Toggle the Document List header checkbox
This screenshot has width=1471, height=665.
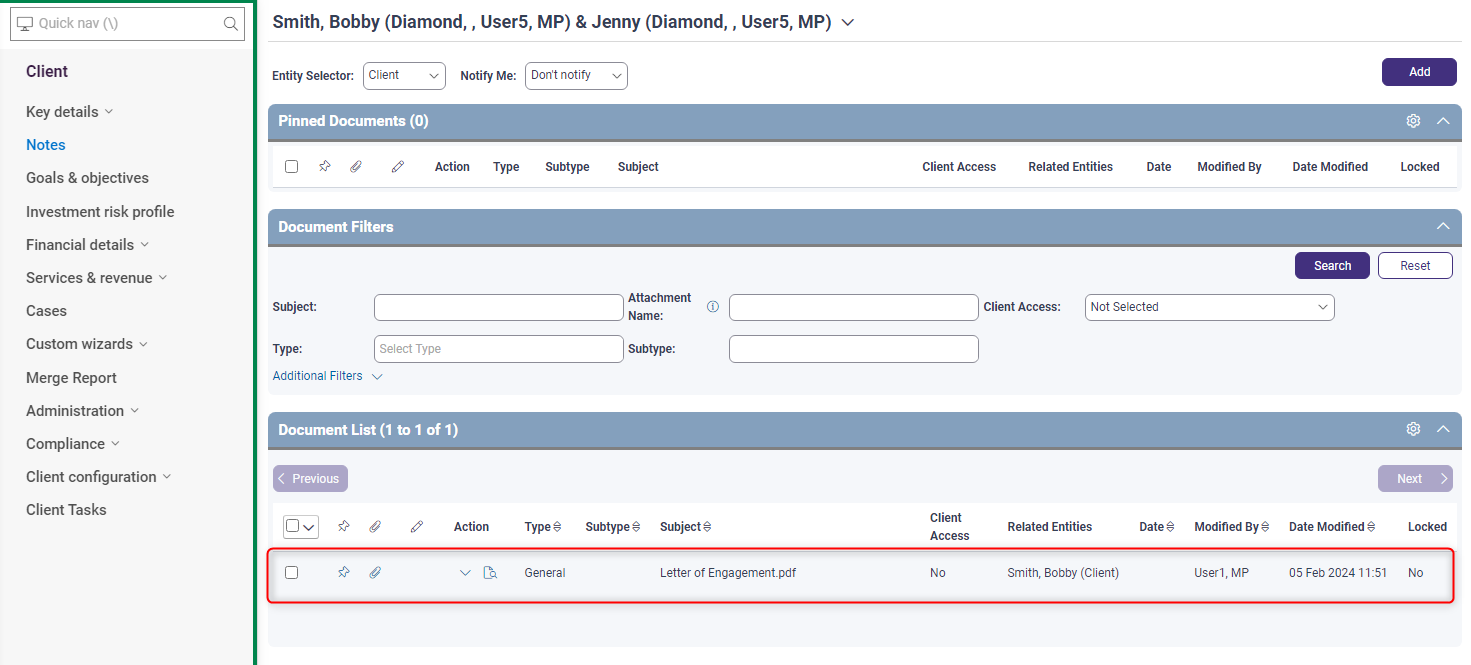pos(293,526)
